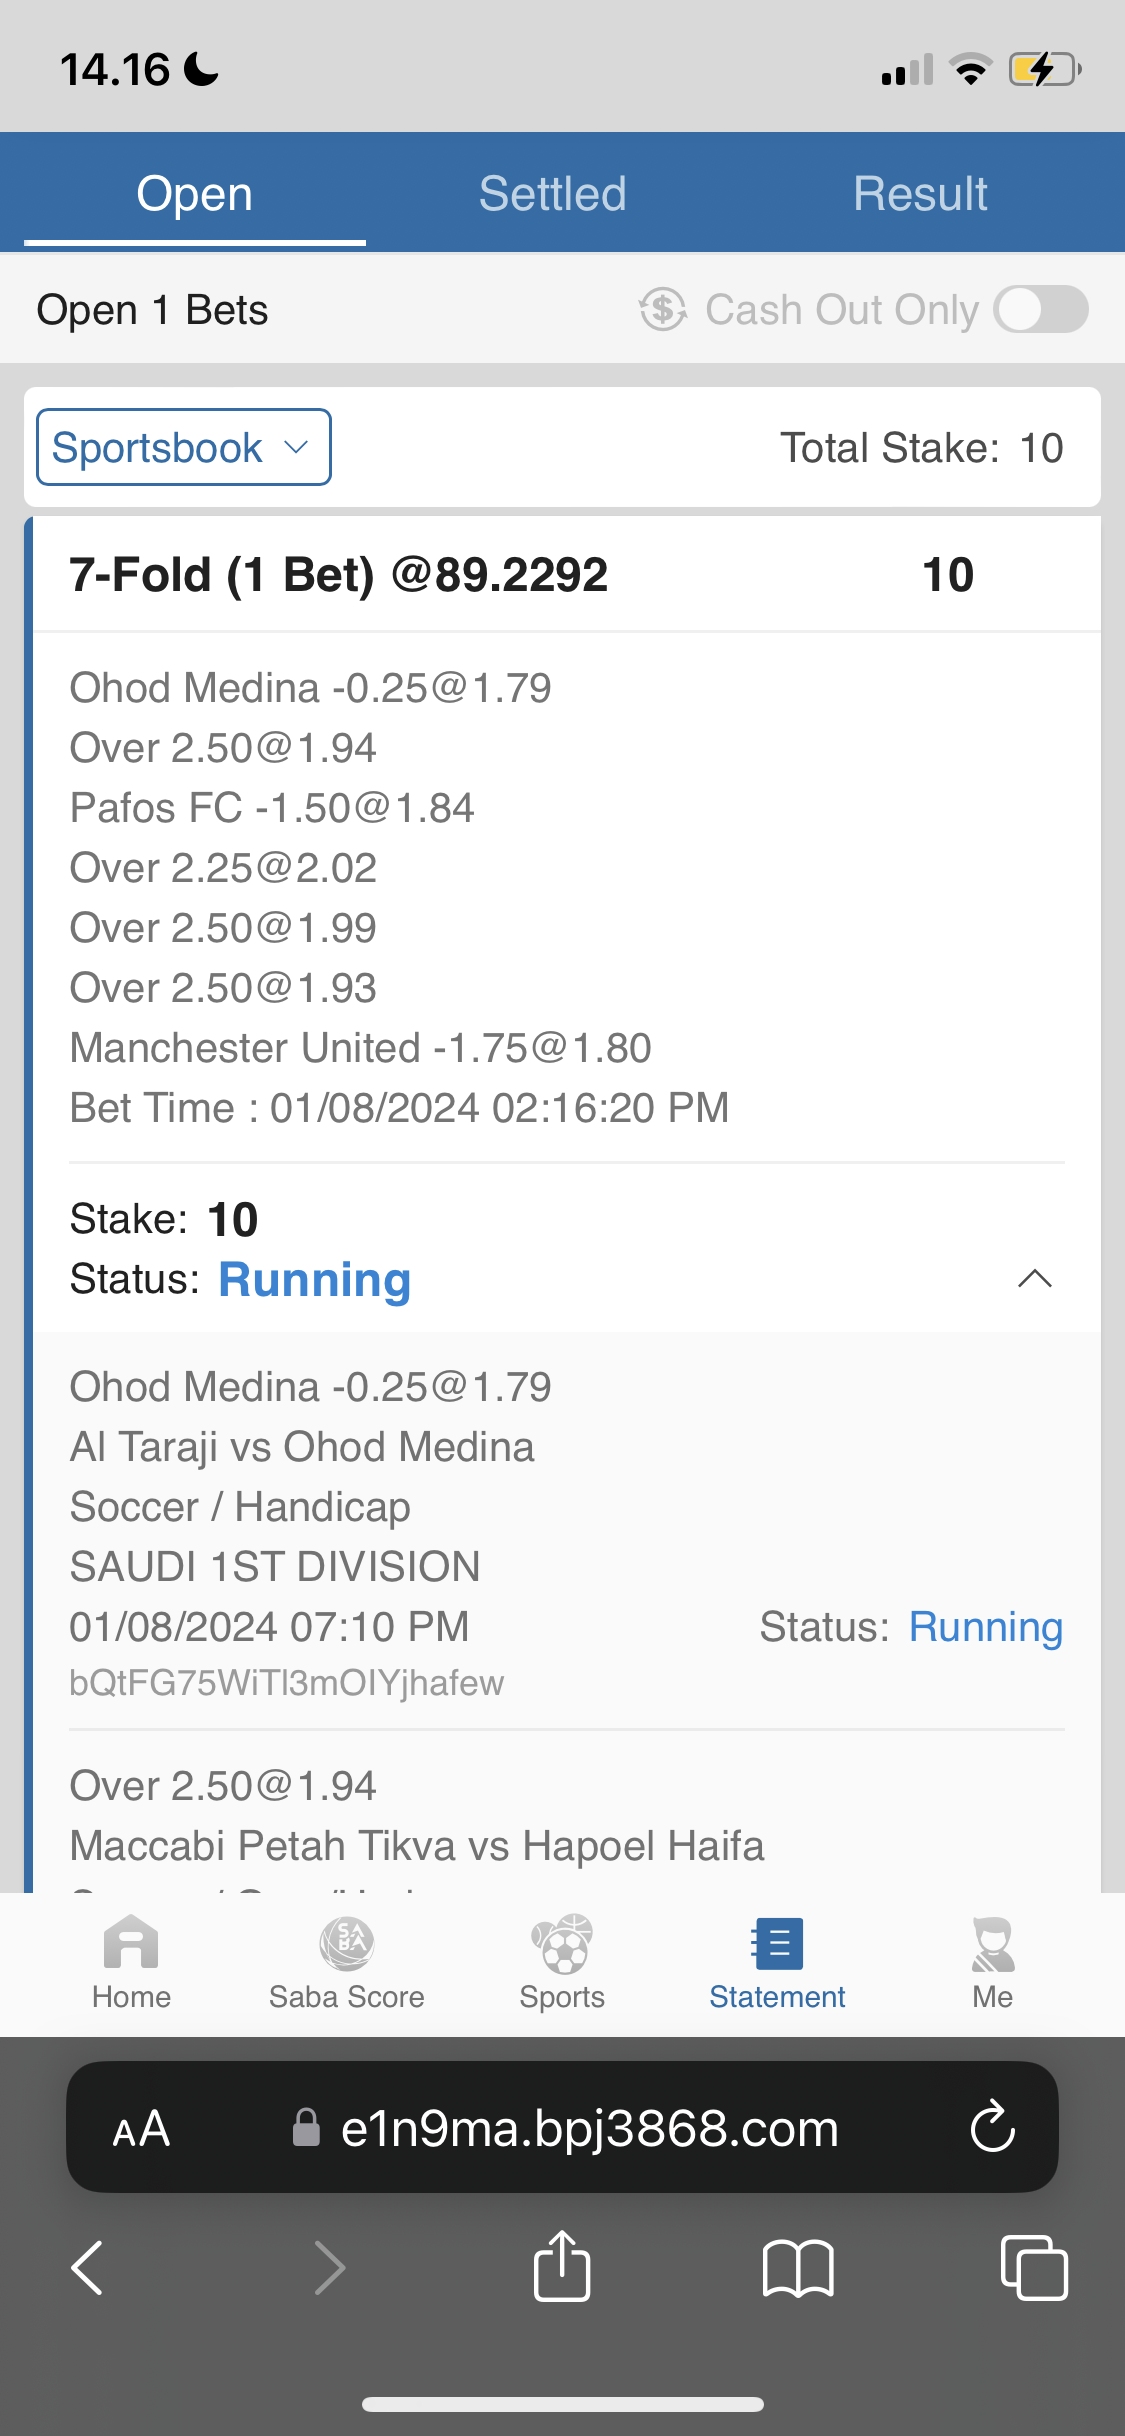Switch to the Result tab

tap(920, 193)
